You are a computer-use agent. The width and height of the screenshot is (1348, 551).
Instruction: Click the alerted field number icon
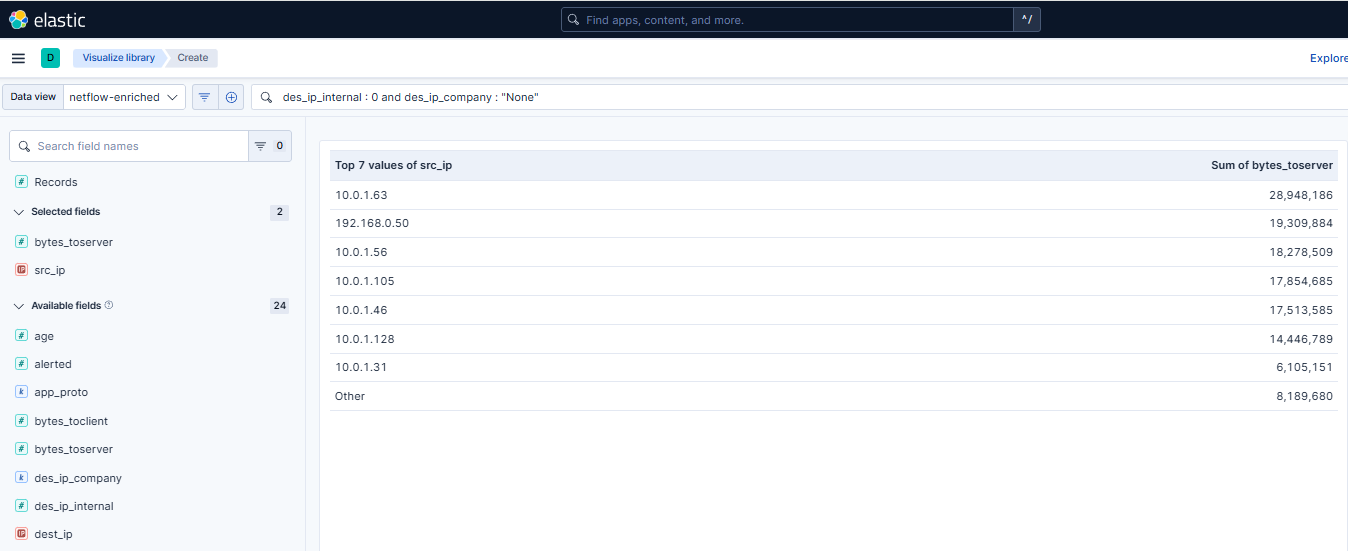(x=21, y=364)
